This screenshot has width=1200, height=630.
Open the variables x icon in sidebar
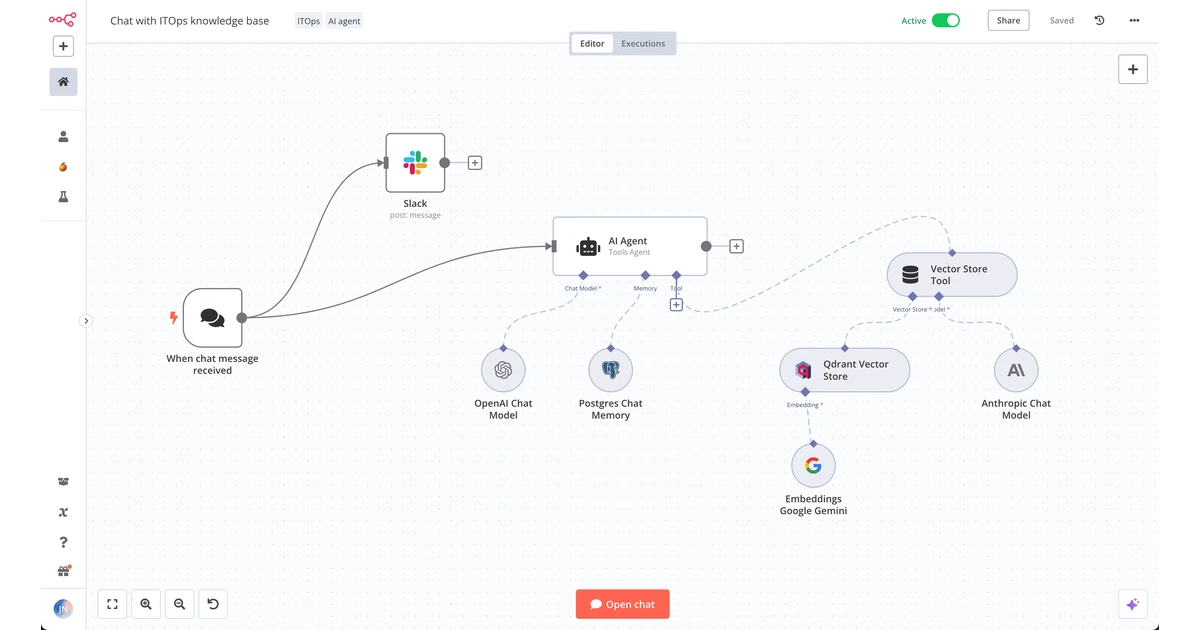click(63, 512)
